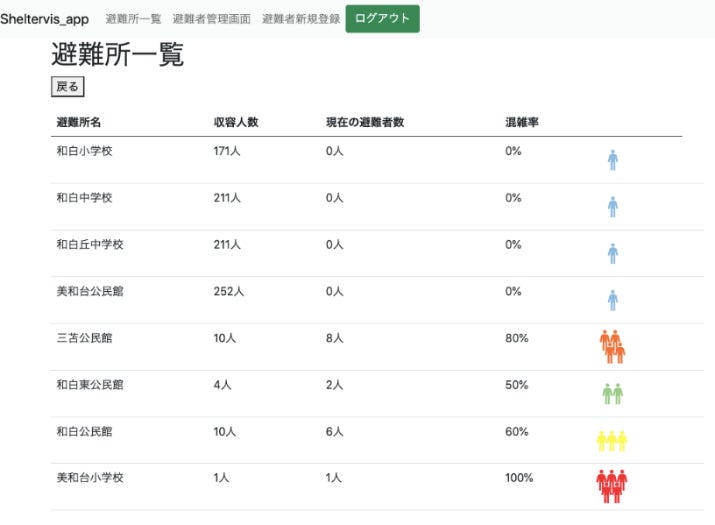Click the 混雑率 column header
Viewport: 715px width, 525px height.
522,122
